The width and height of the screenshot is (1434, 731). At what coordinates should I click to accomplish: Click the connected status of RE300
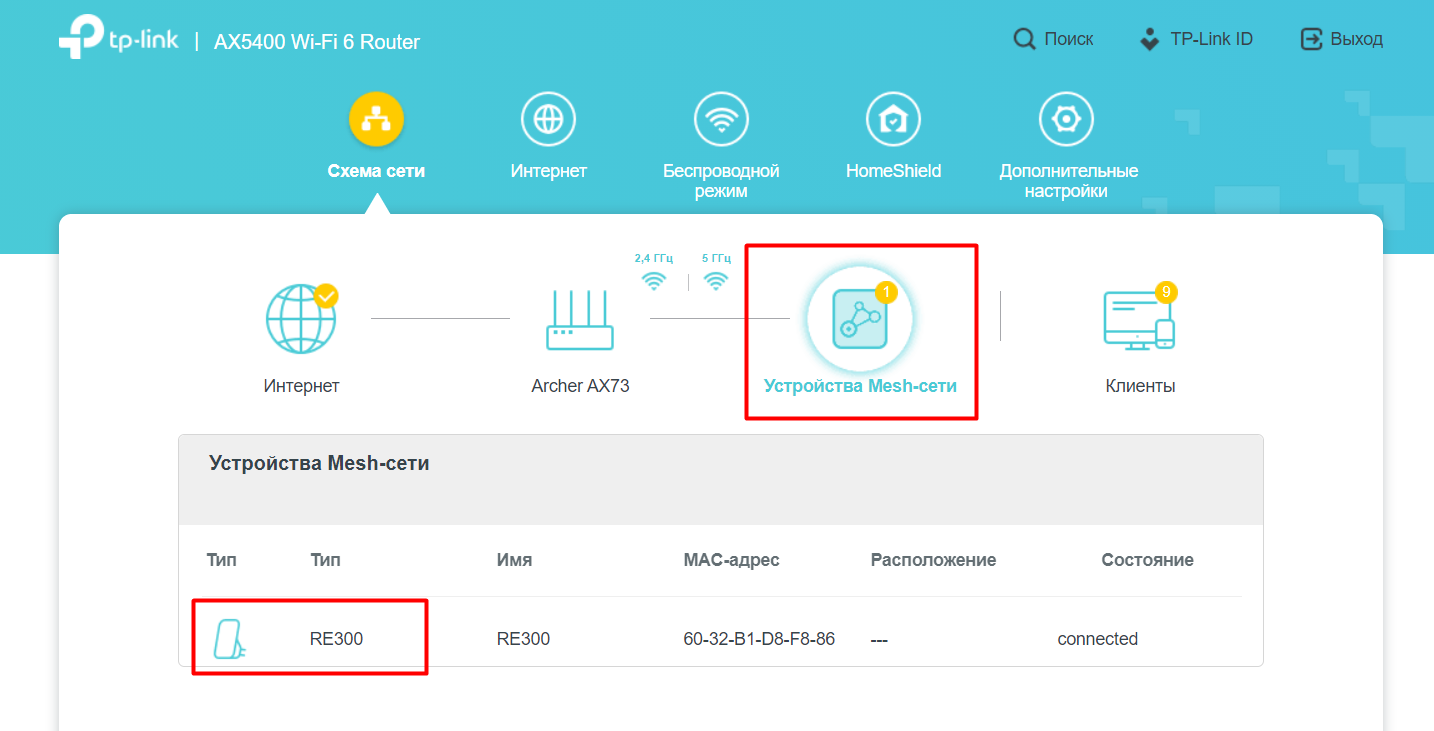click(1097, 639)
